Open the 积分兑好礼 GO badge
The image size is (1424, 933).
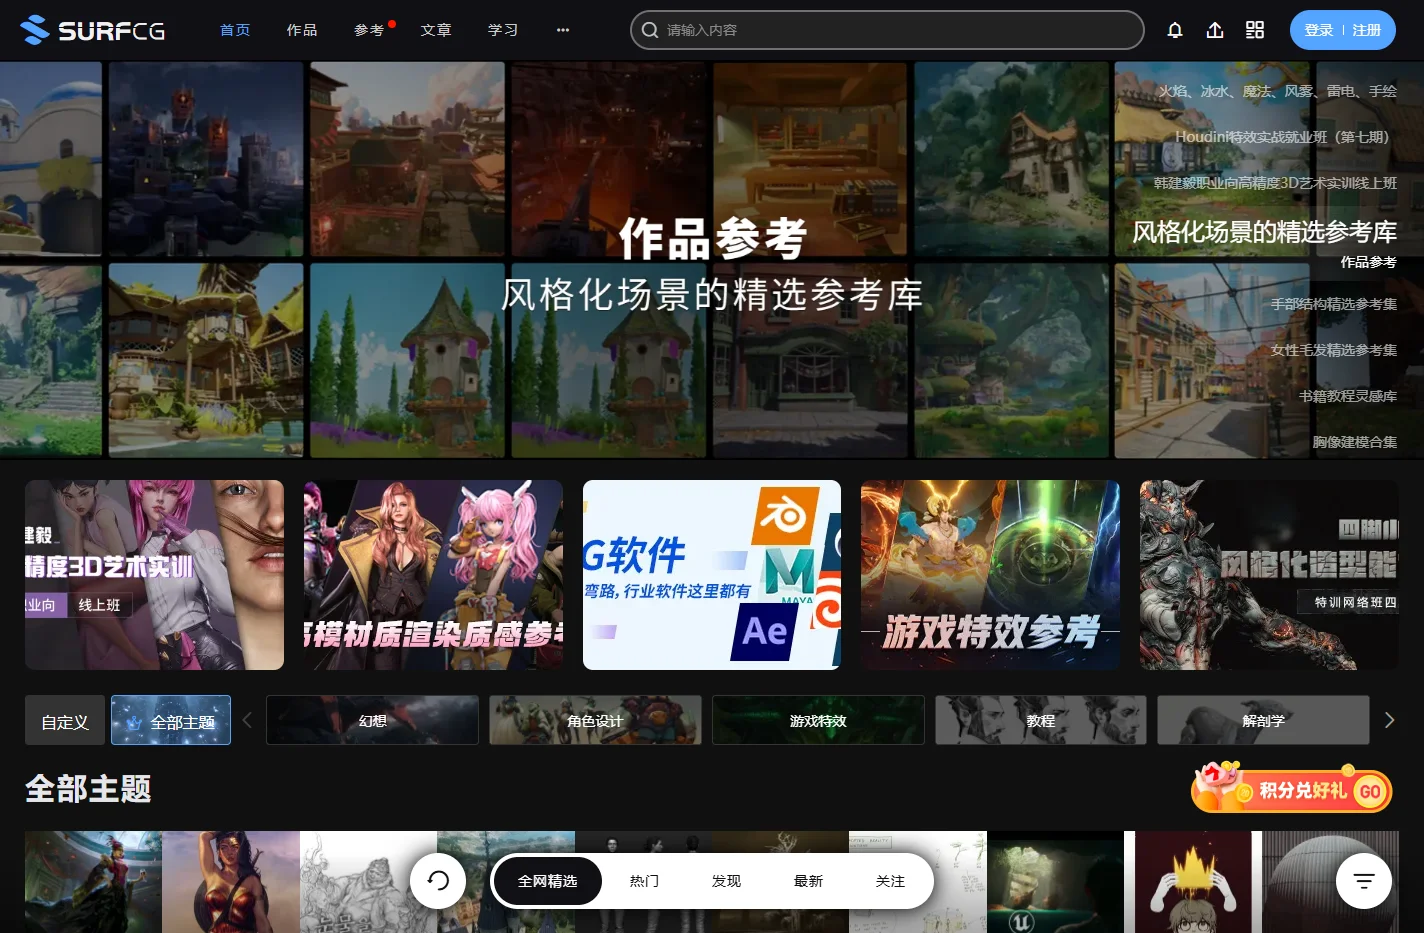click(x=1292, y=788)
